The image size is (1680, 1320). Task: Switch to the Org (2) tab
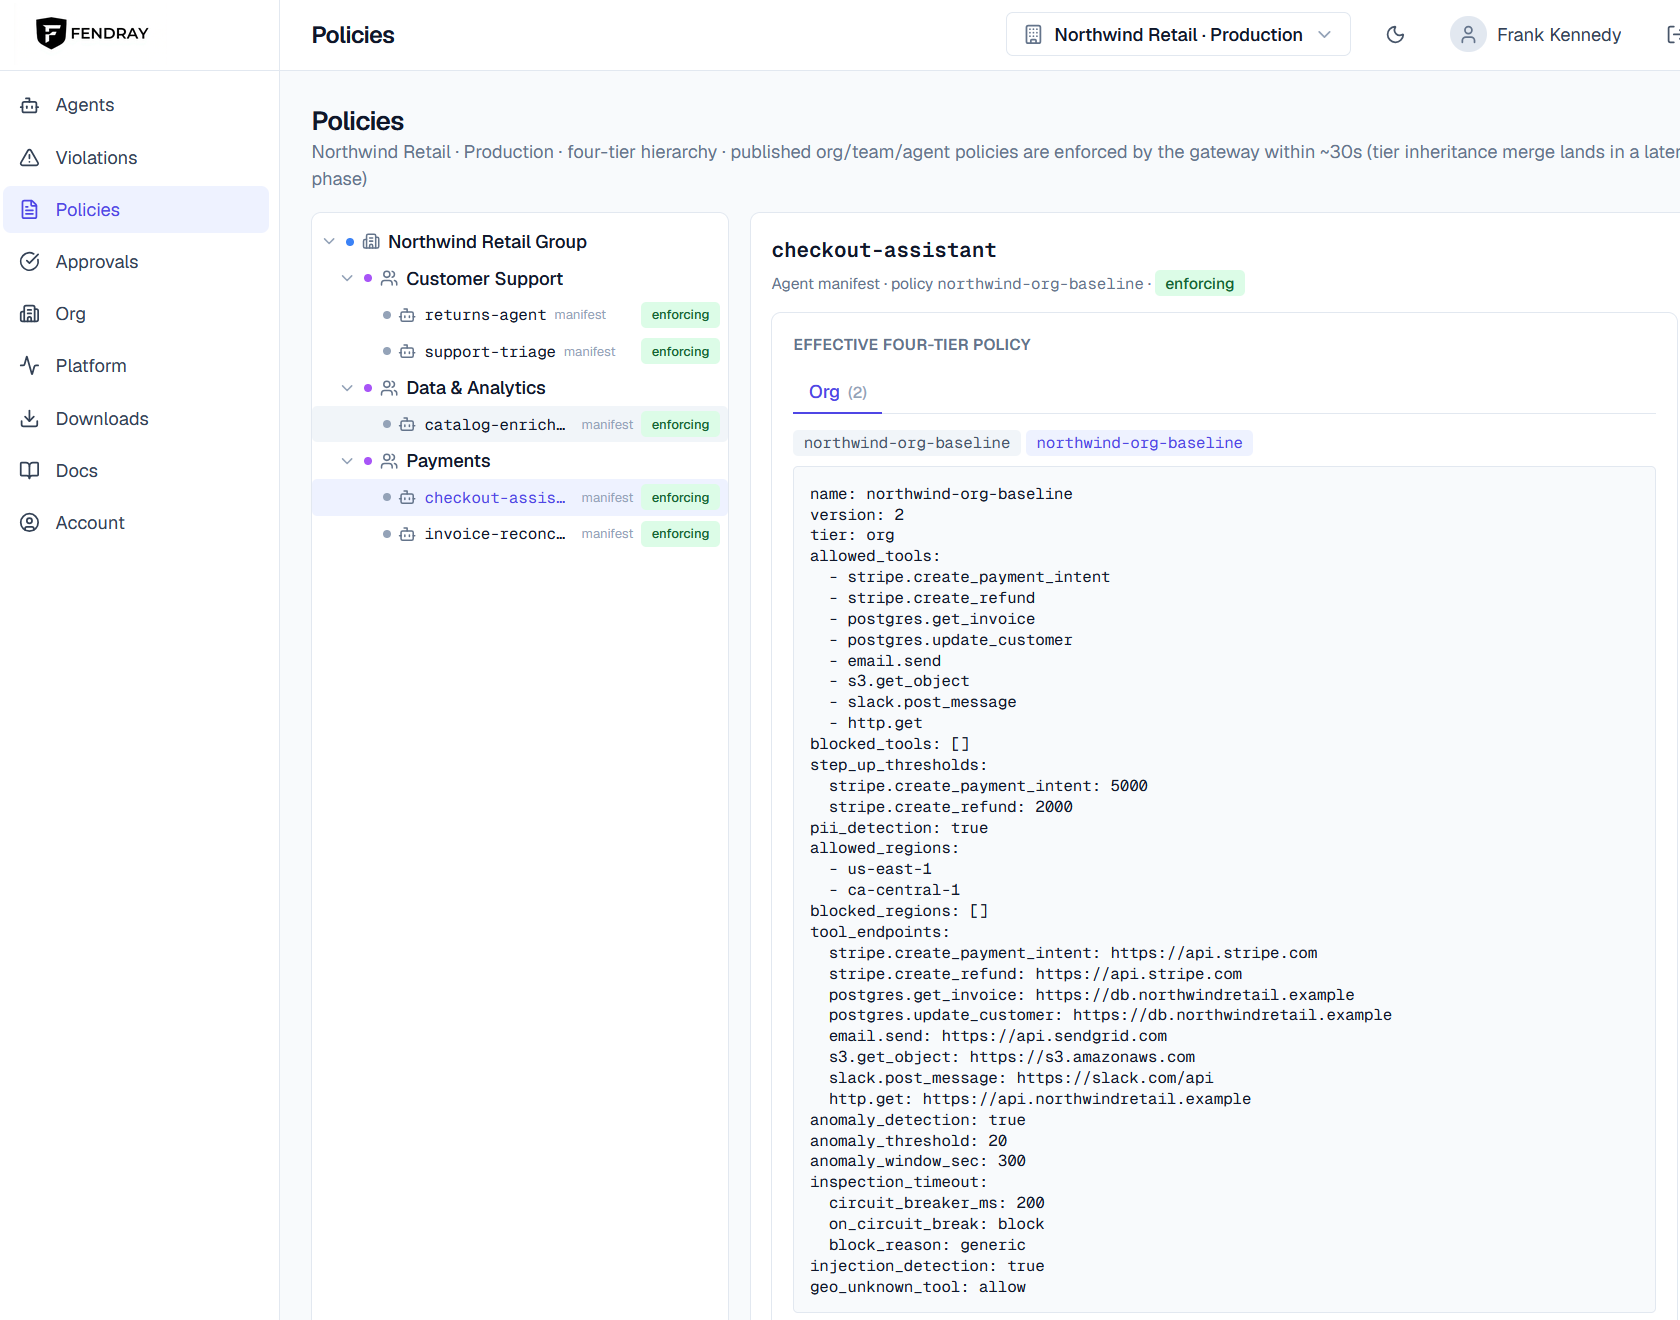[837, 392]
